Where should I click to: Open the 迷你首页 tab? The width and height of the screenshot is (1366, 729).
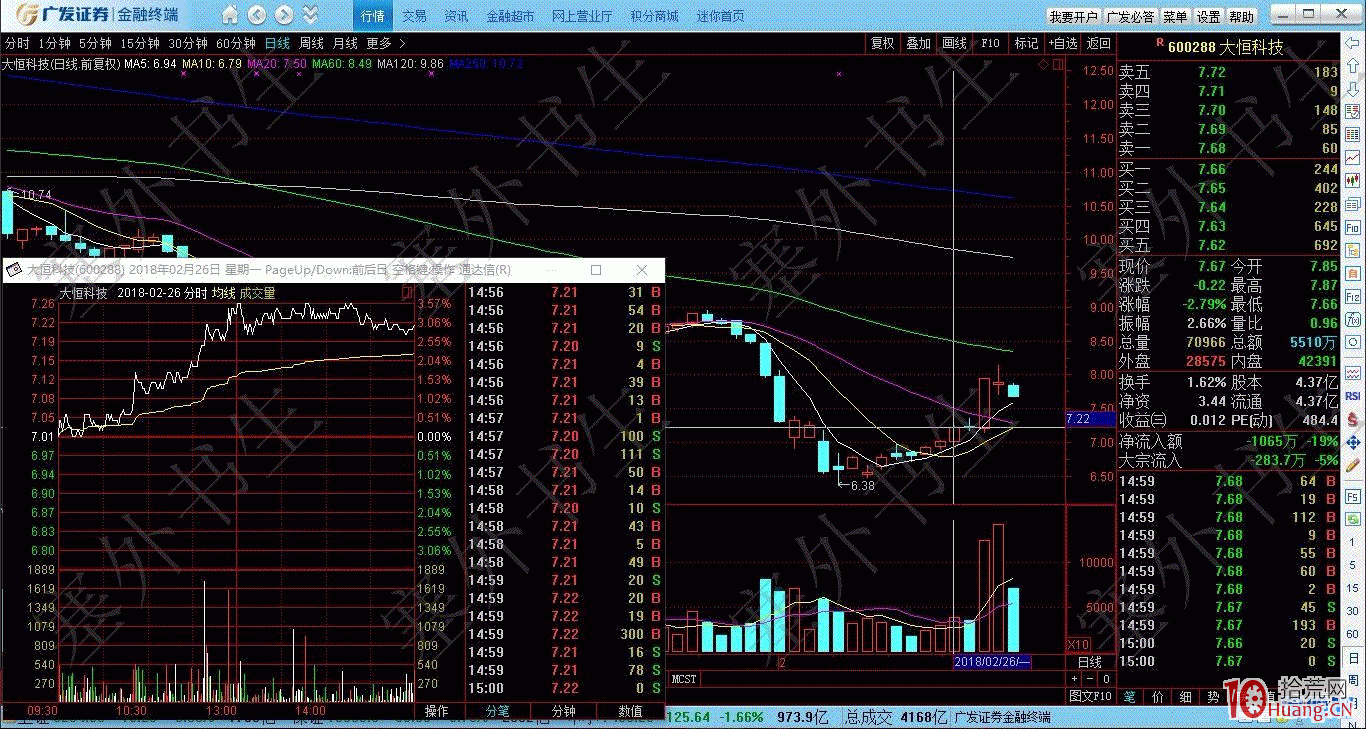pos(720,16)
